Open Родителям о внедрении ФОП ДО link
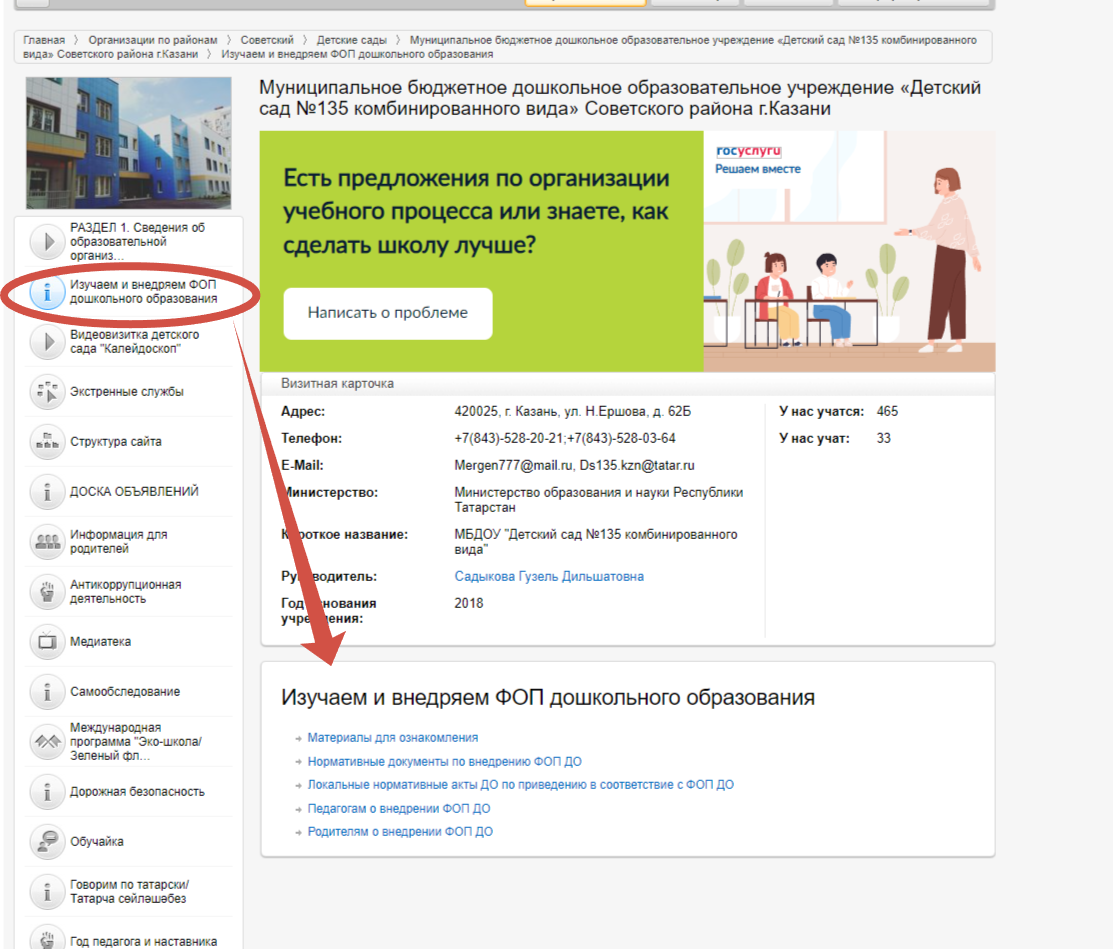This screenshot has height=949, width=1113. (400, 832)
